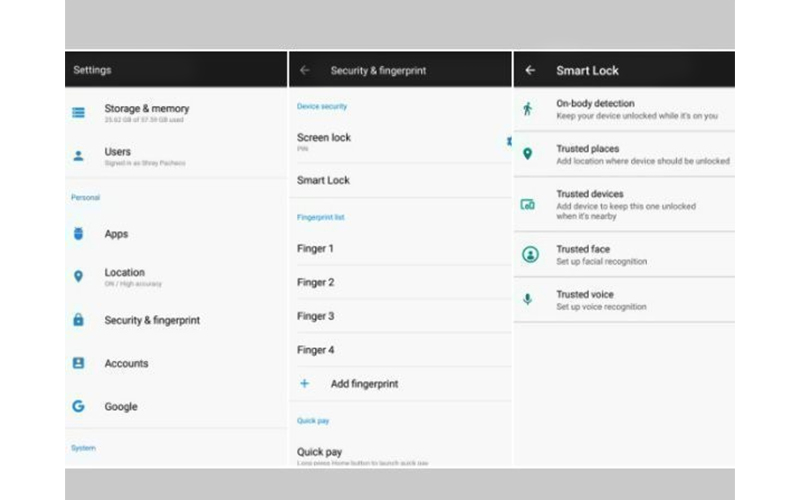The height and width of the screenshot is (500, 800).
Task: Open Screen lock option
Action: 400,141
